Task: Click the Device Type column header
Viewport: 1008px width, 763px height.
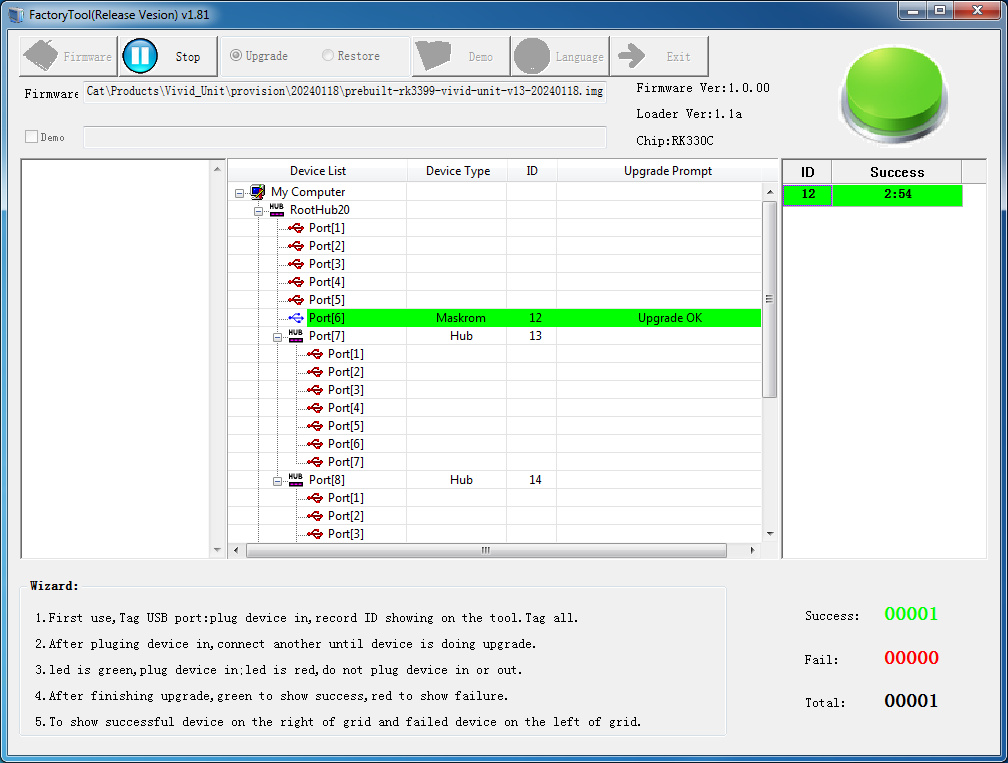Action: click(457, 171)
